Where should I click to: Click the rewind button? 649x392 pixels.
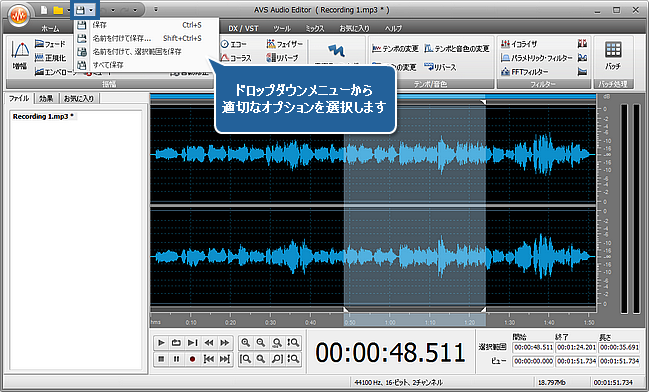click(209, 343)
